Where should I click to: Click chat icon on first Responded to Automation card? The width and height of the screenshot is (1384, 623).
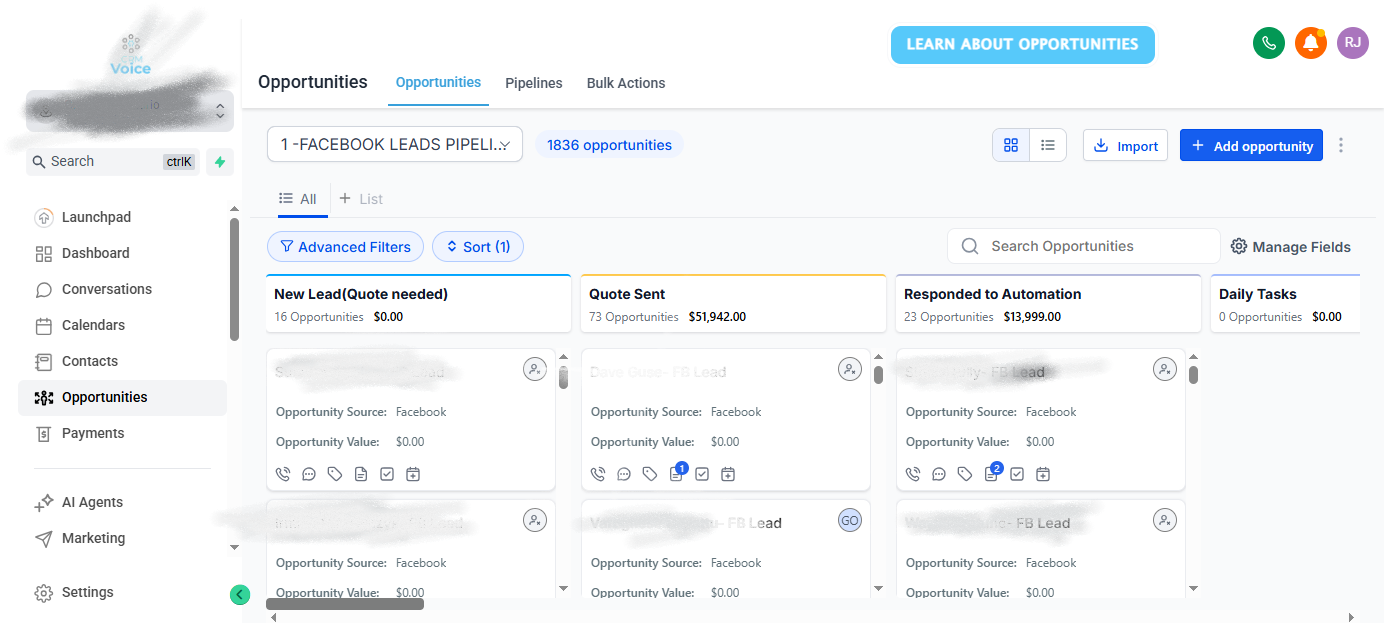tap(939, 474)
